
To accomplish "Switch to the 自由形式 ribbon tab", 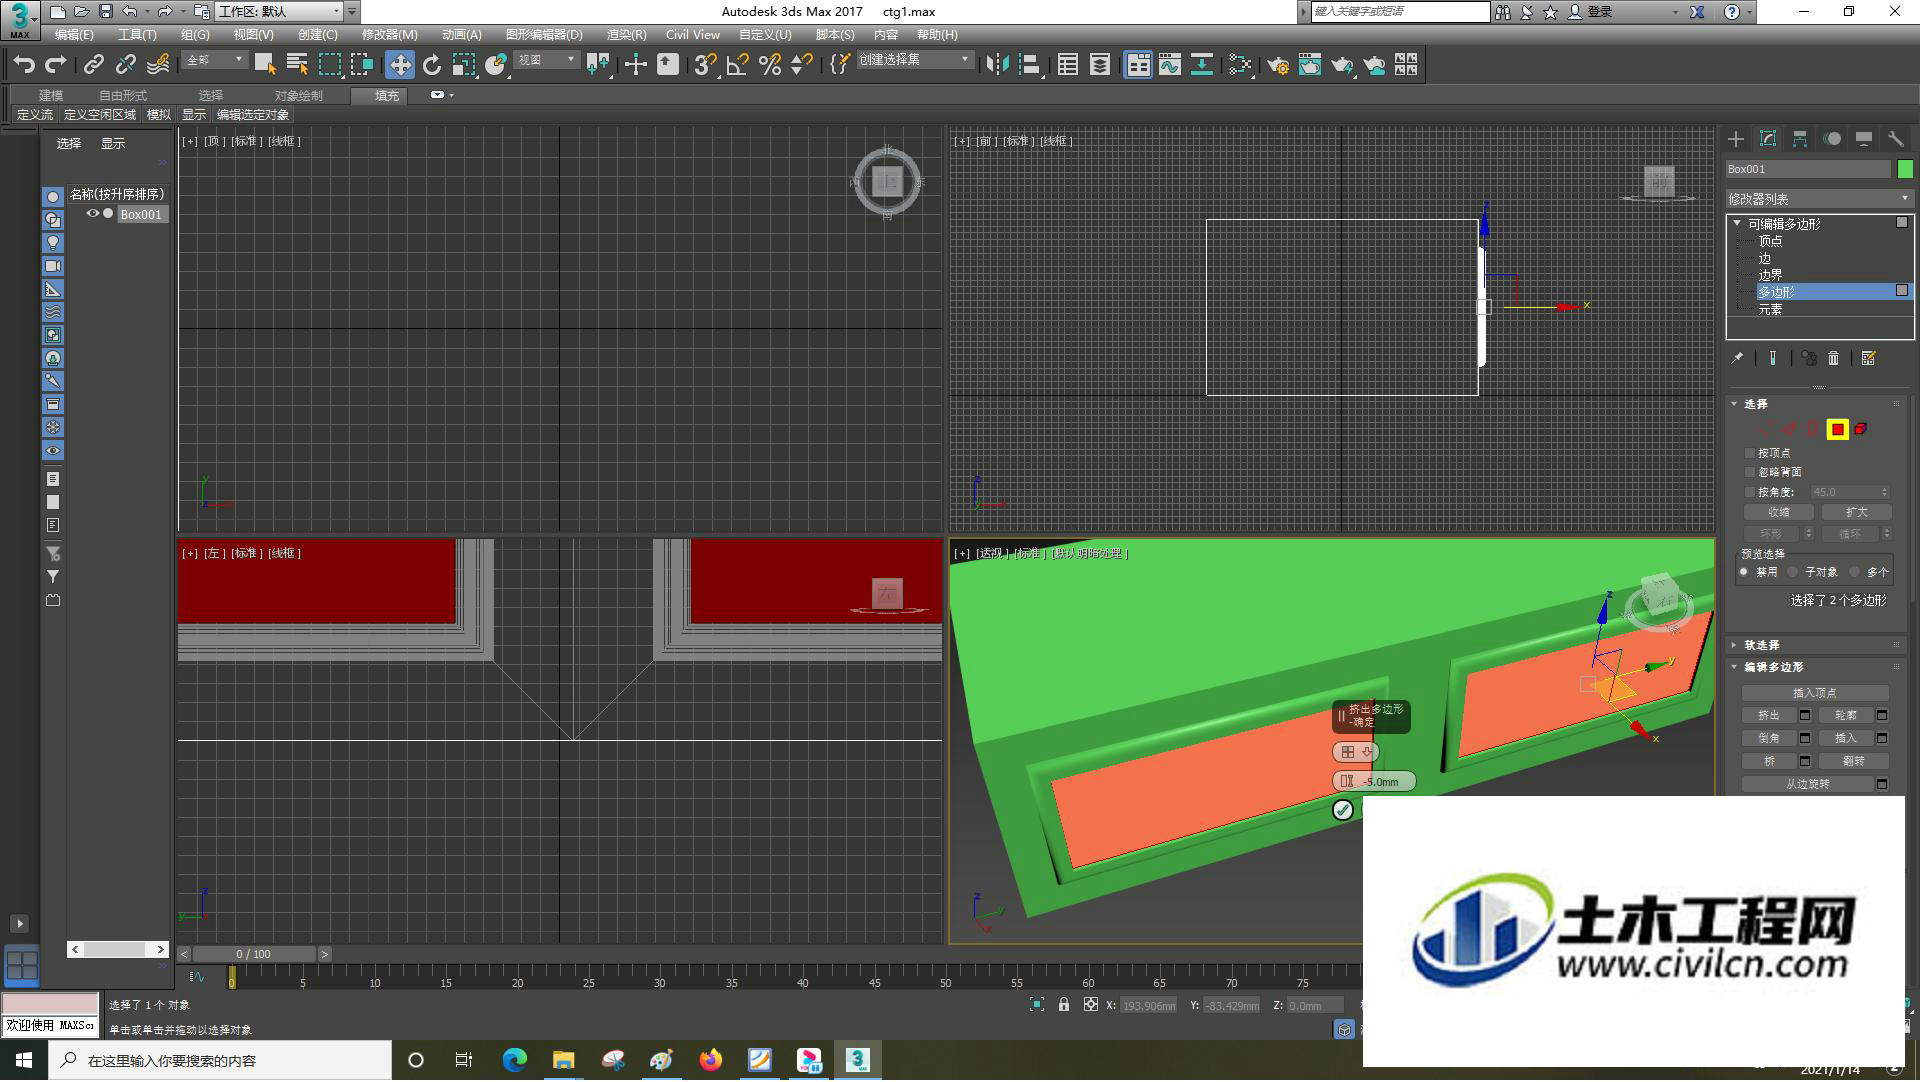I will pos(123,96).
